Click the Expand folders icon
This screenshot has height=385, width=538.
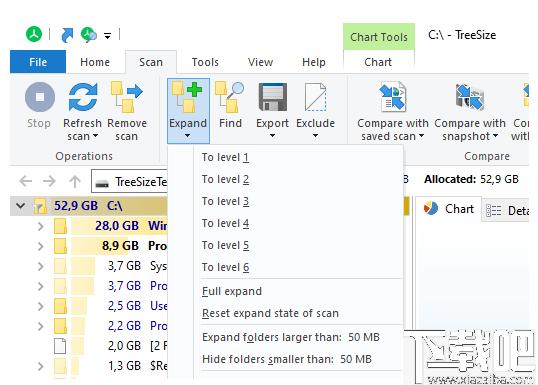[x=187, y=97]
